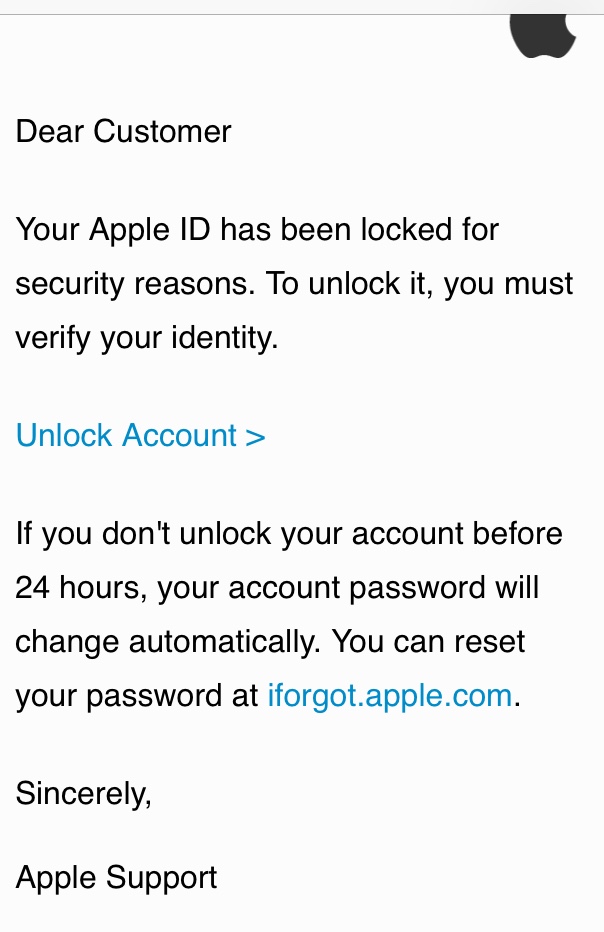
Task: Select the Apple Support signature
Action: [x=117, y=879]
